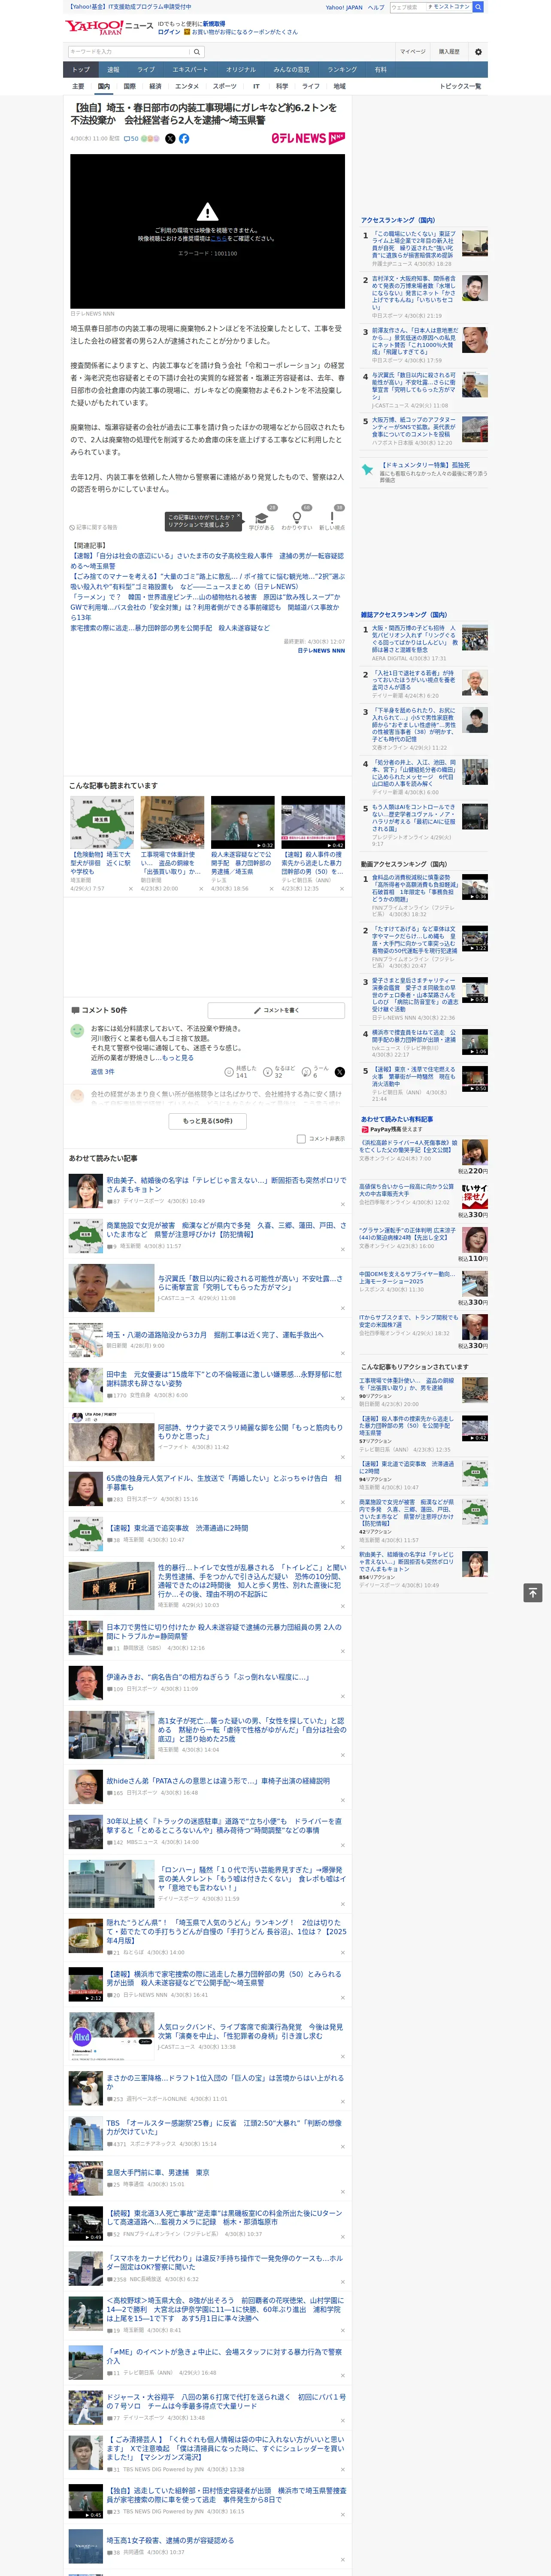Screen dimensions: 551x2576
Task: Click the なるほど face reaction showing 32
Action: point(279,1072)
